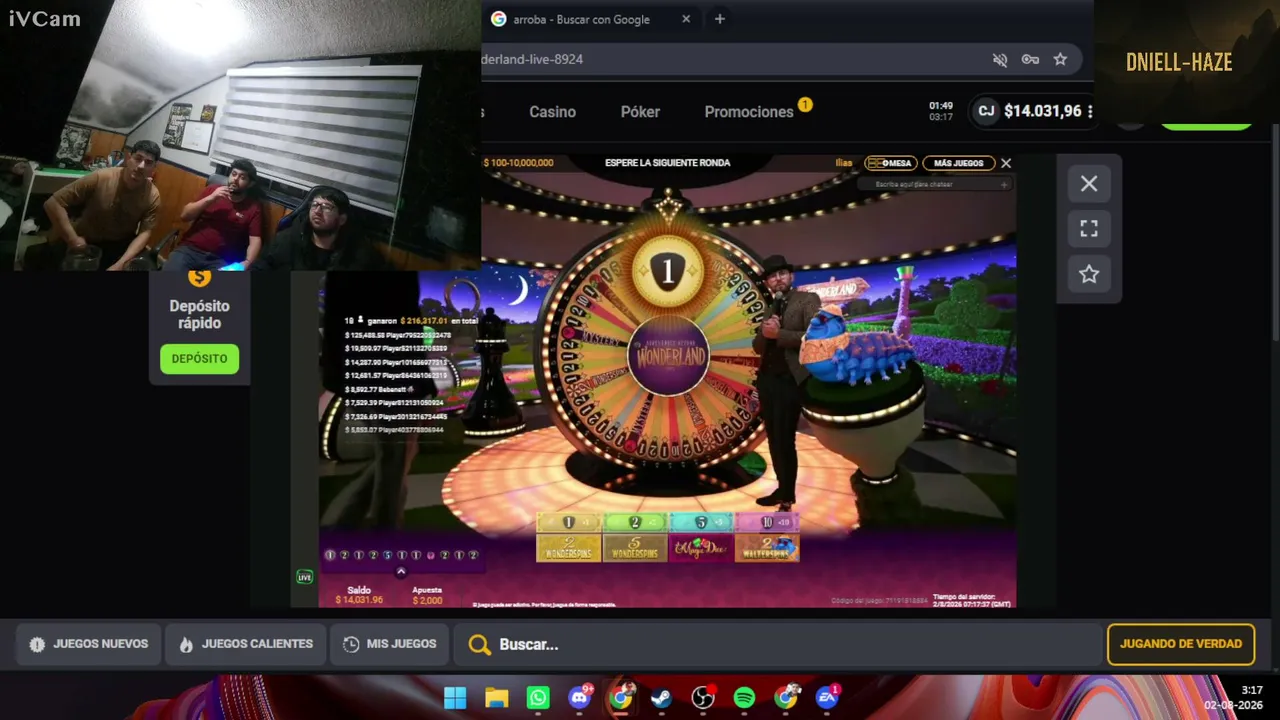
Task: Place a bet on number 5
Action: pos(701,523)
